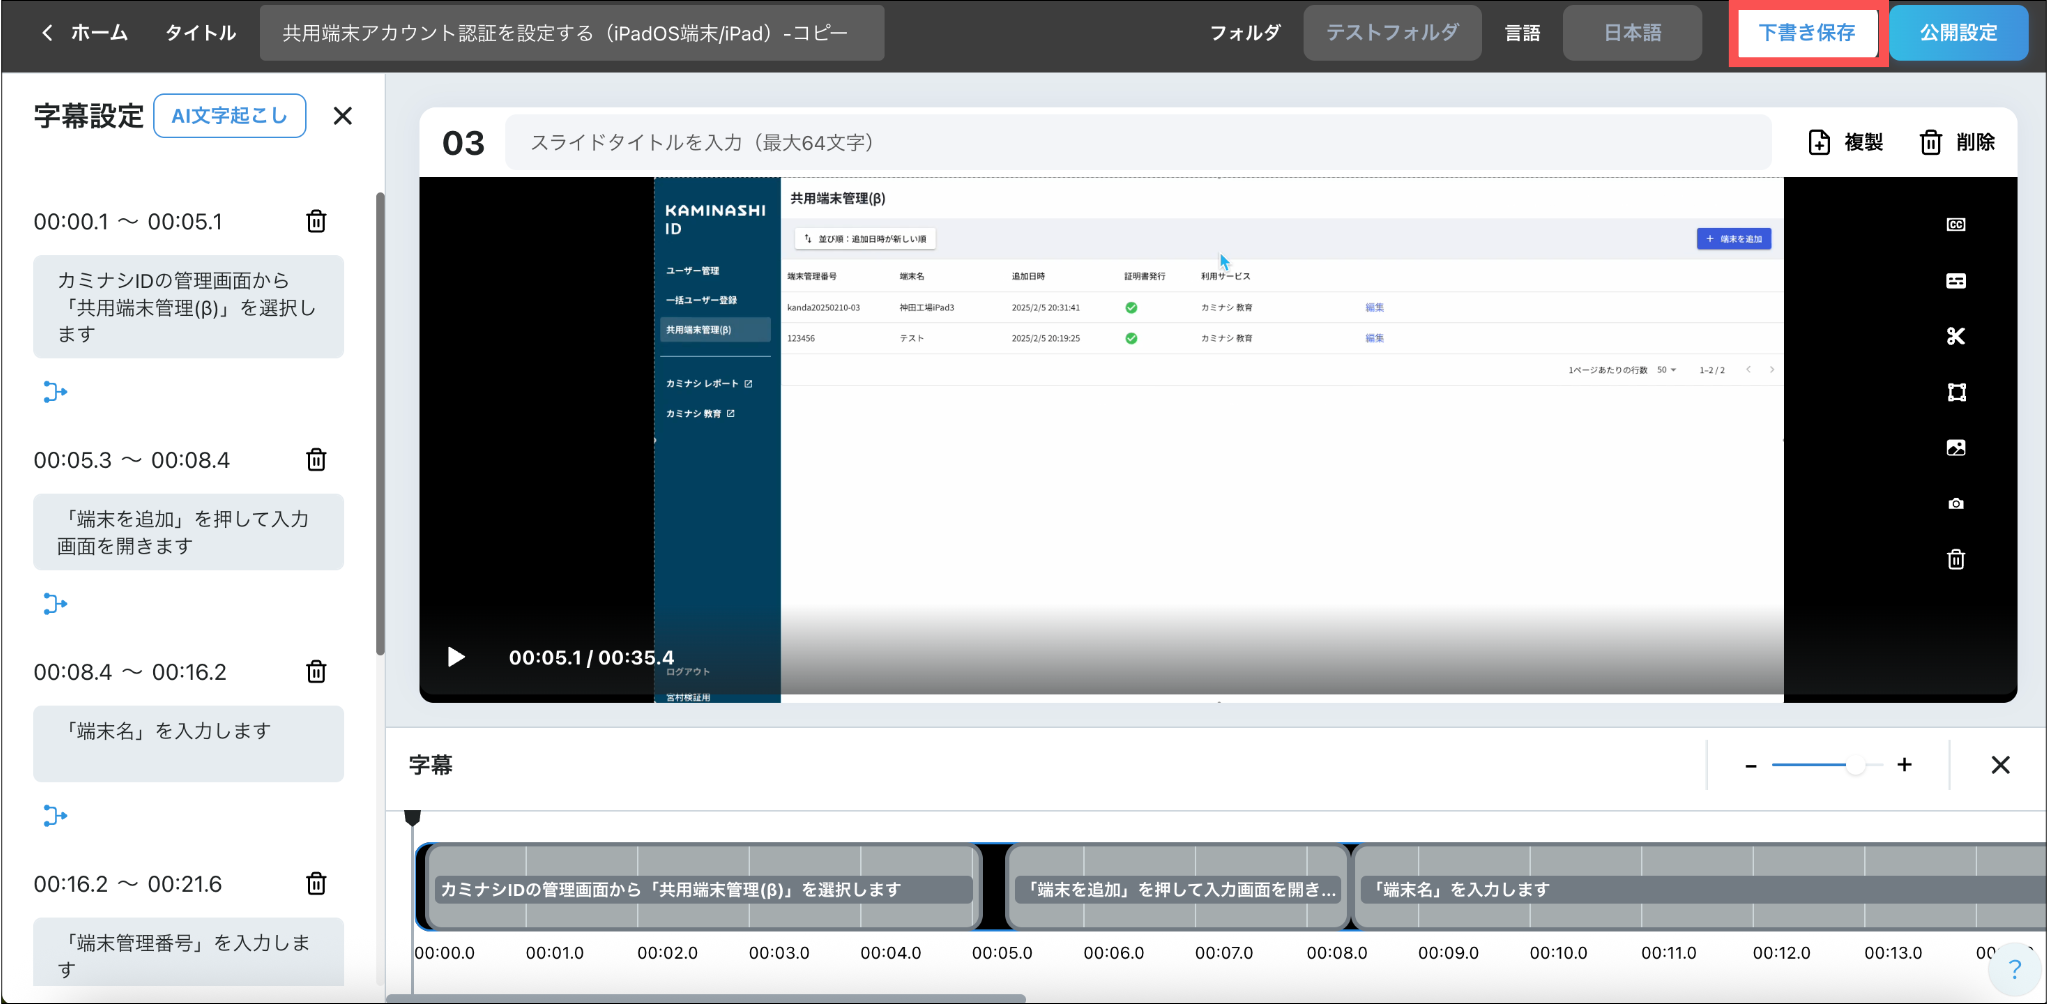This screenshot has width=2048, height=1004.
Task: Delete subtitle 00:08.4 ~ 00:16.2
Action: point(316,671)
